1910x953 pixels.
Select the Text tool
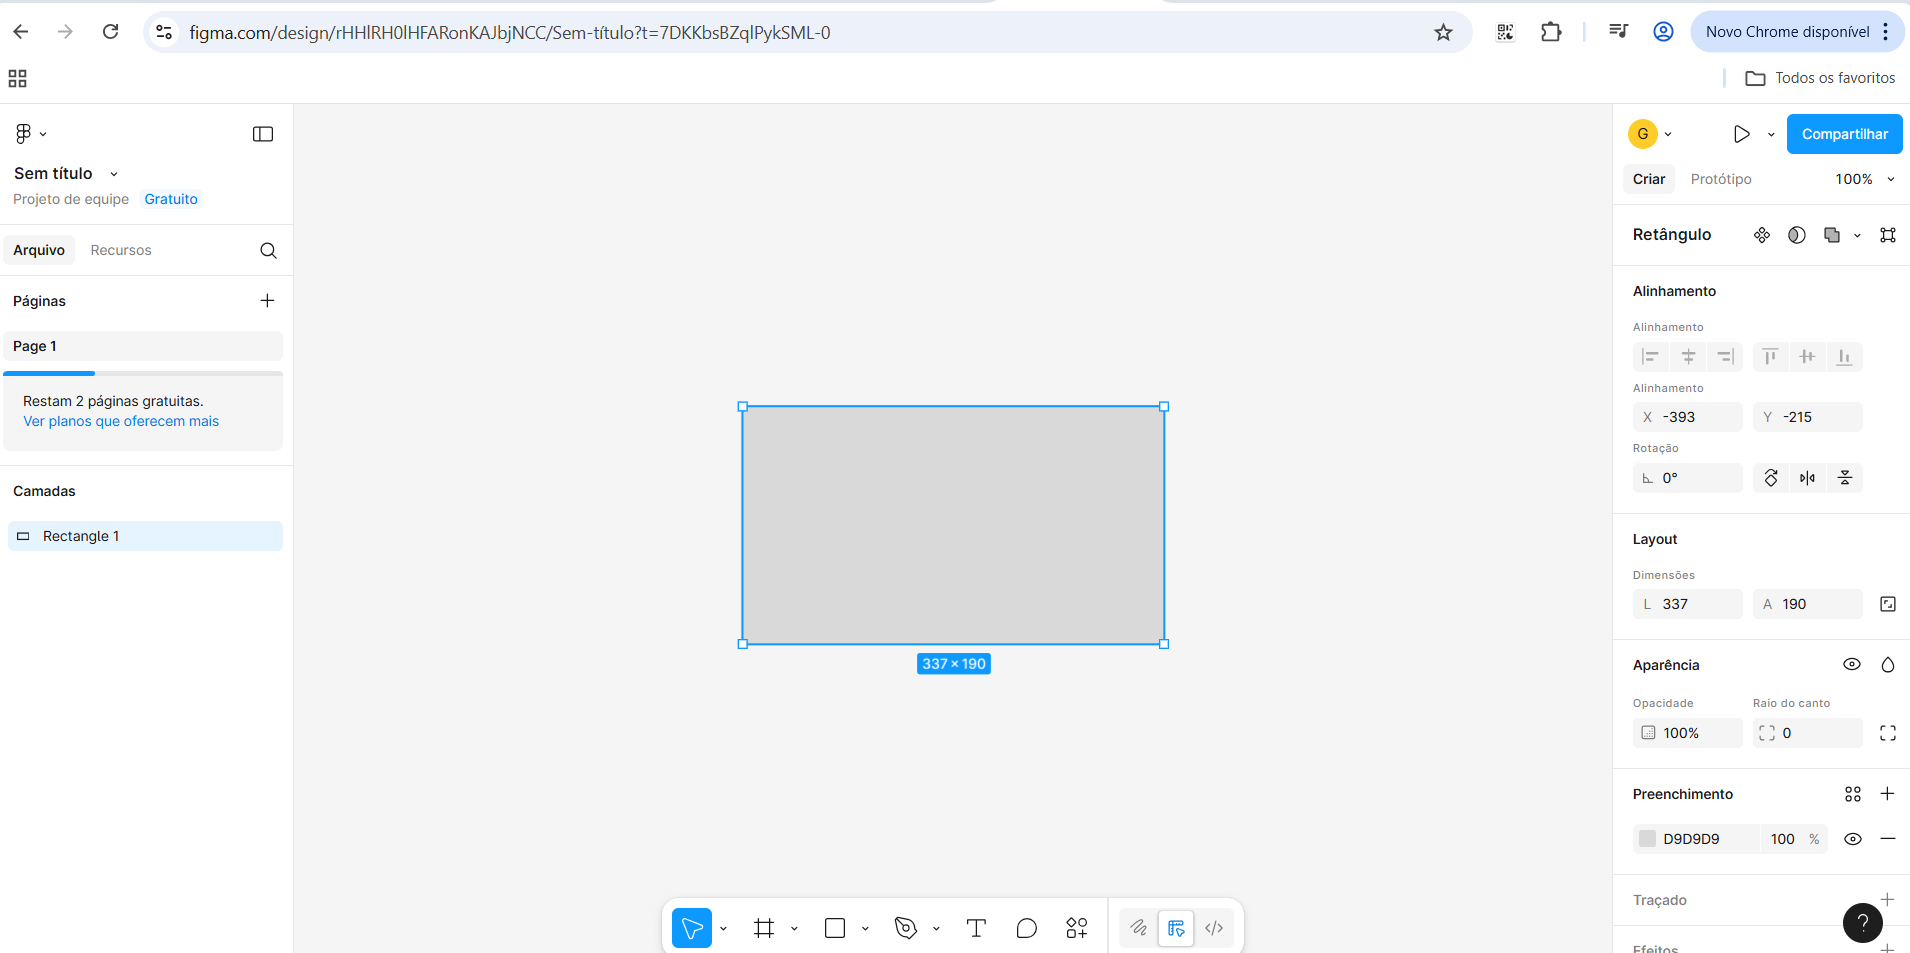pos(976,928)
